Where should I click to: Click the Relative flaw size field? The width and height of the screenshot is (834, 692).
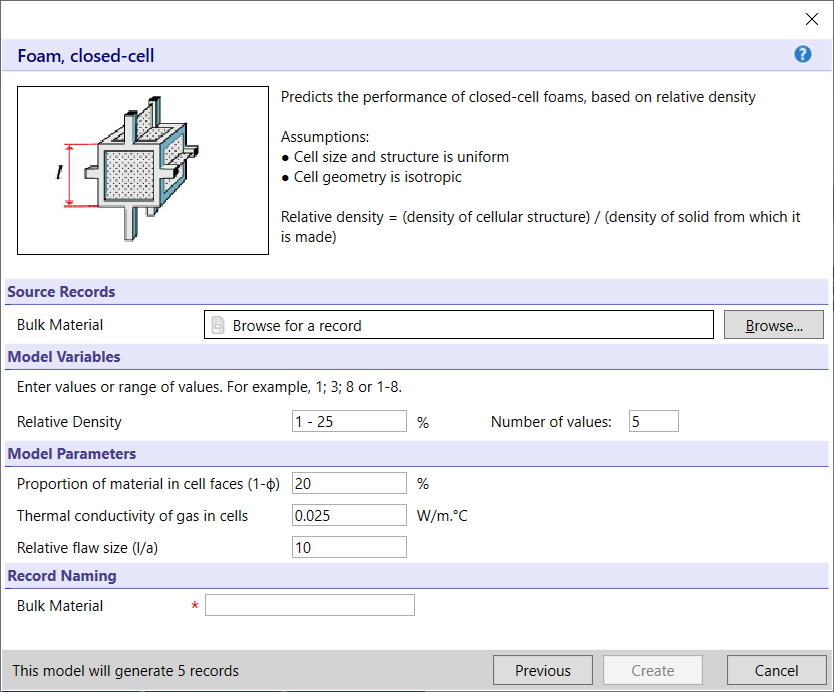tap(349, 547)
